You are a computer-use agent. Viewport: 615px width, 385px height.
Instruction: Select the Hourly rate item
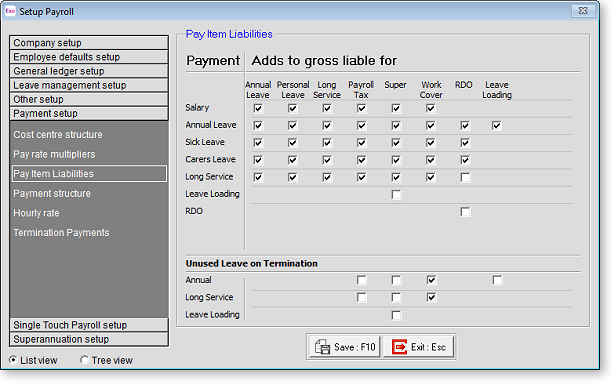(x=36, y=213)
